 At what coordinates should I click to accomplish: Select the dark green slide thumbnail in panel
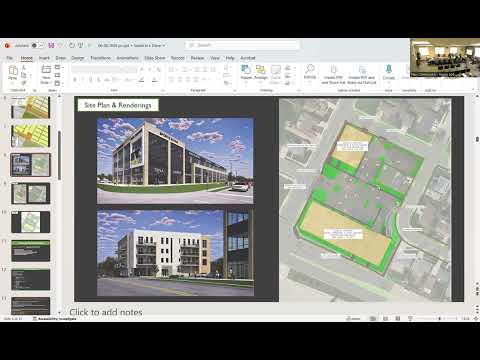click(30, 250)
